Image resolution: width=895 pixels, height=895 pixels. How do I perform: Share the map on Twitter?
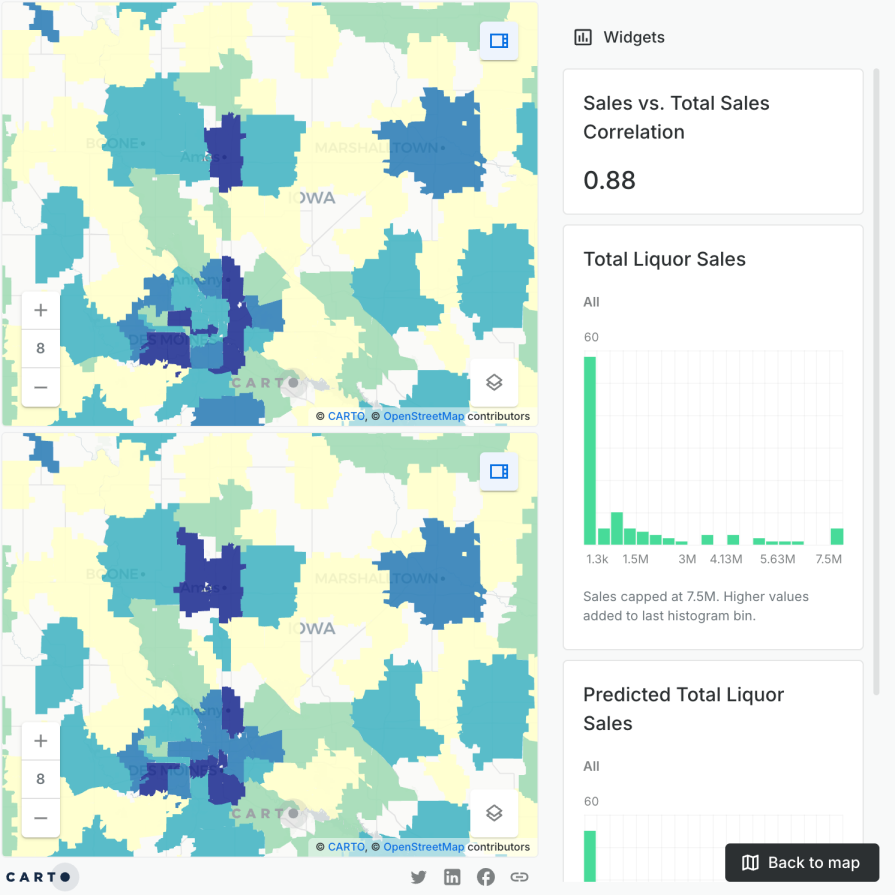[418, 877]
